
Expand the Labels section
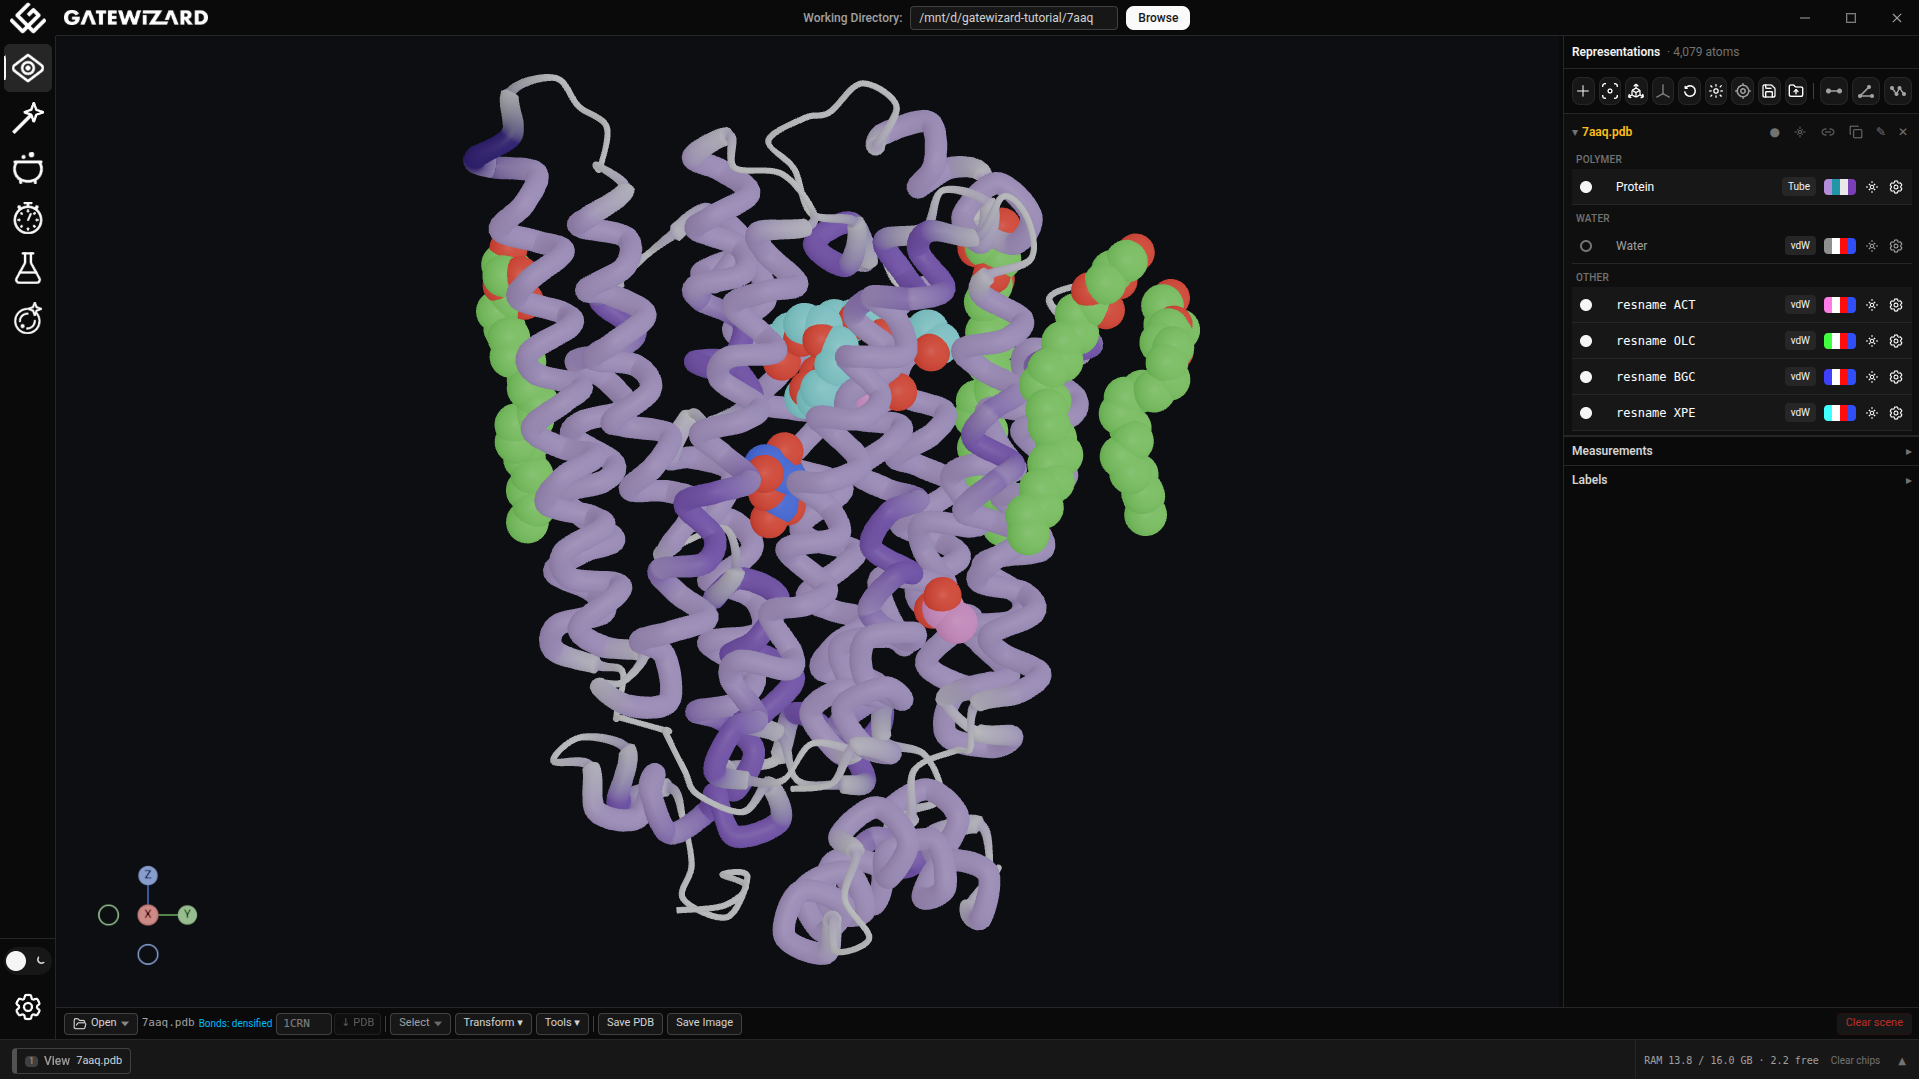[1739, 480]
